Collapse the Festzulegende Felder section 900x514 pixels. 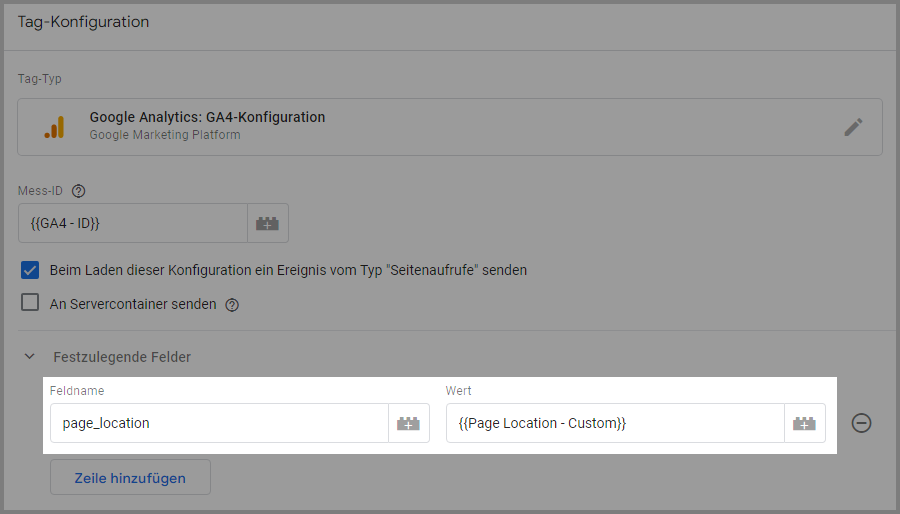30,357
